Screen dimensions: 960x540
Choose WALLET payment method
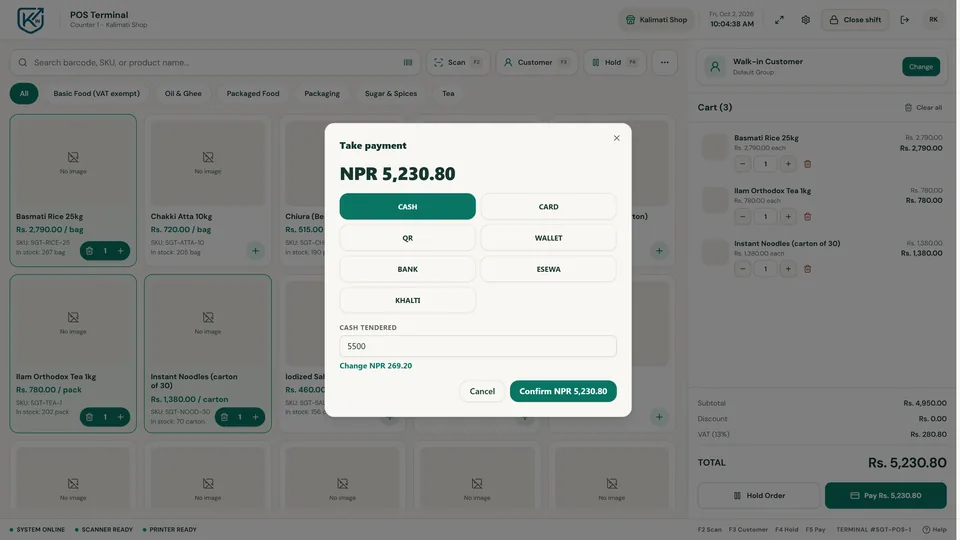click(x=548, y=238)
